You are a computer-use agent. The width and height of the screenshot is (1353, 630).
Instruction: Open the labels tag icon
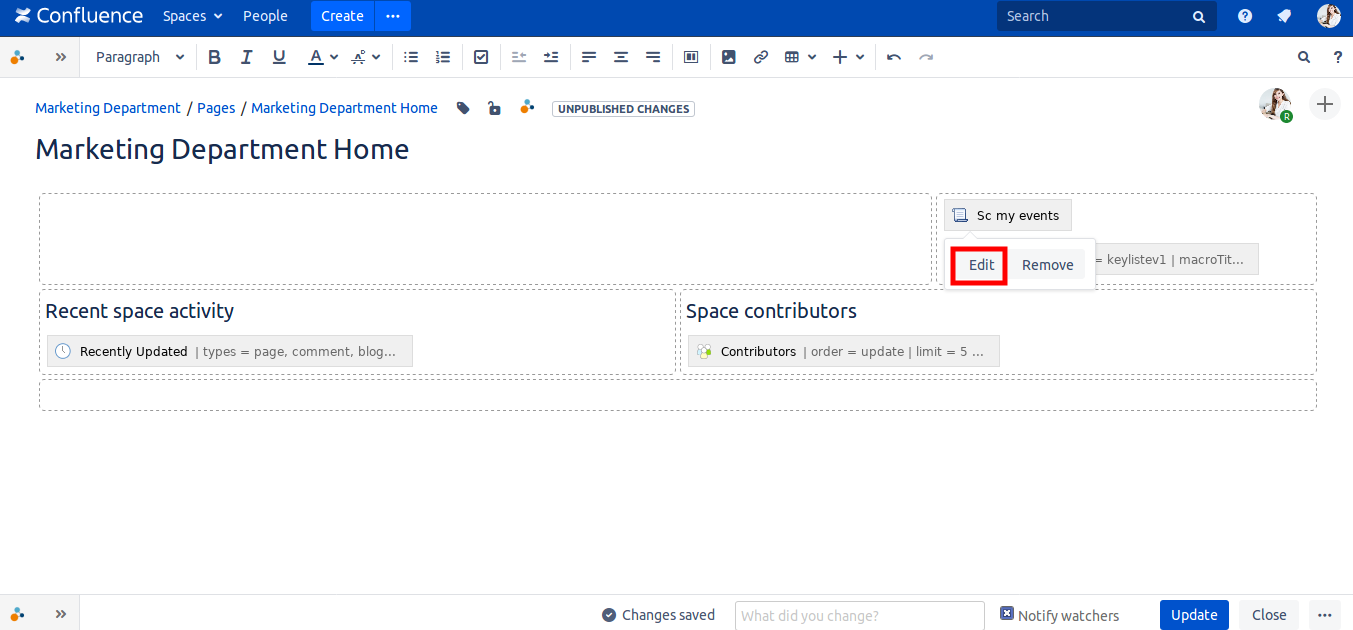463,108
